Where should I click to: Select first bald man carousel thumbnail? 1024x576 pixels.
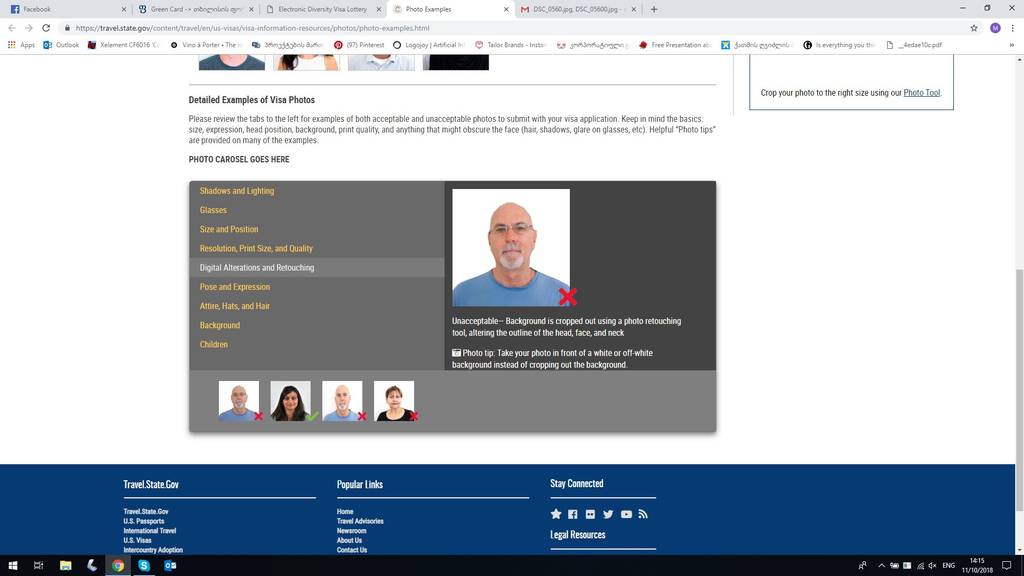(x=239, y=401)
